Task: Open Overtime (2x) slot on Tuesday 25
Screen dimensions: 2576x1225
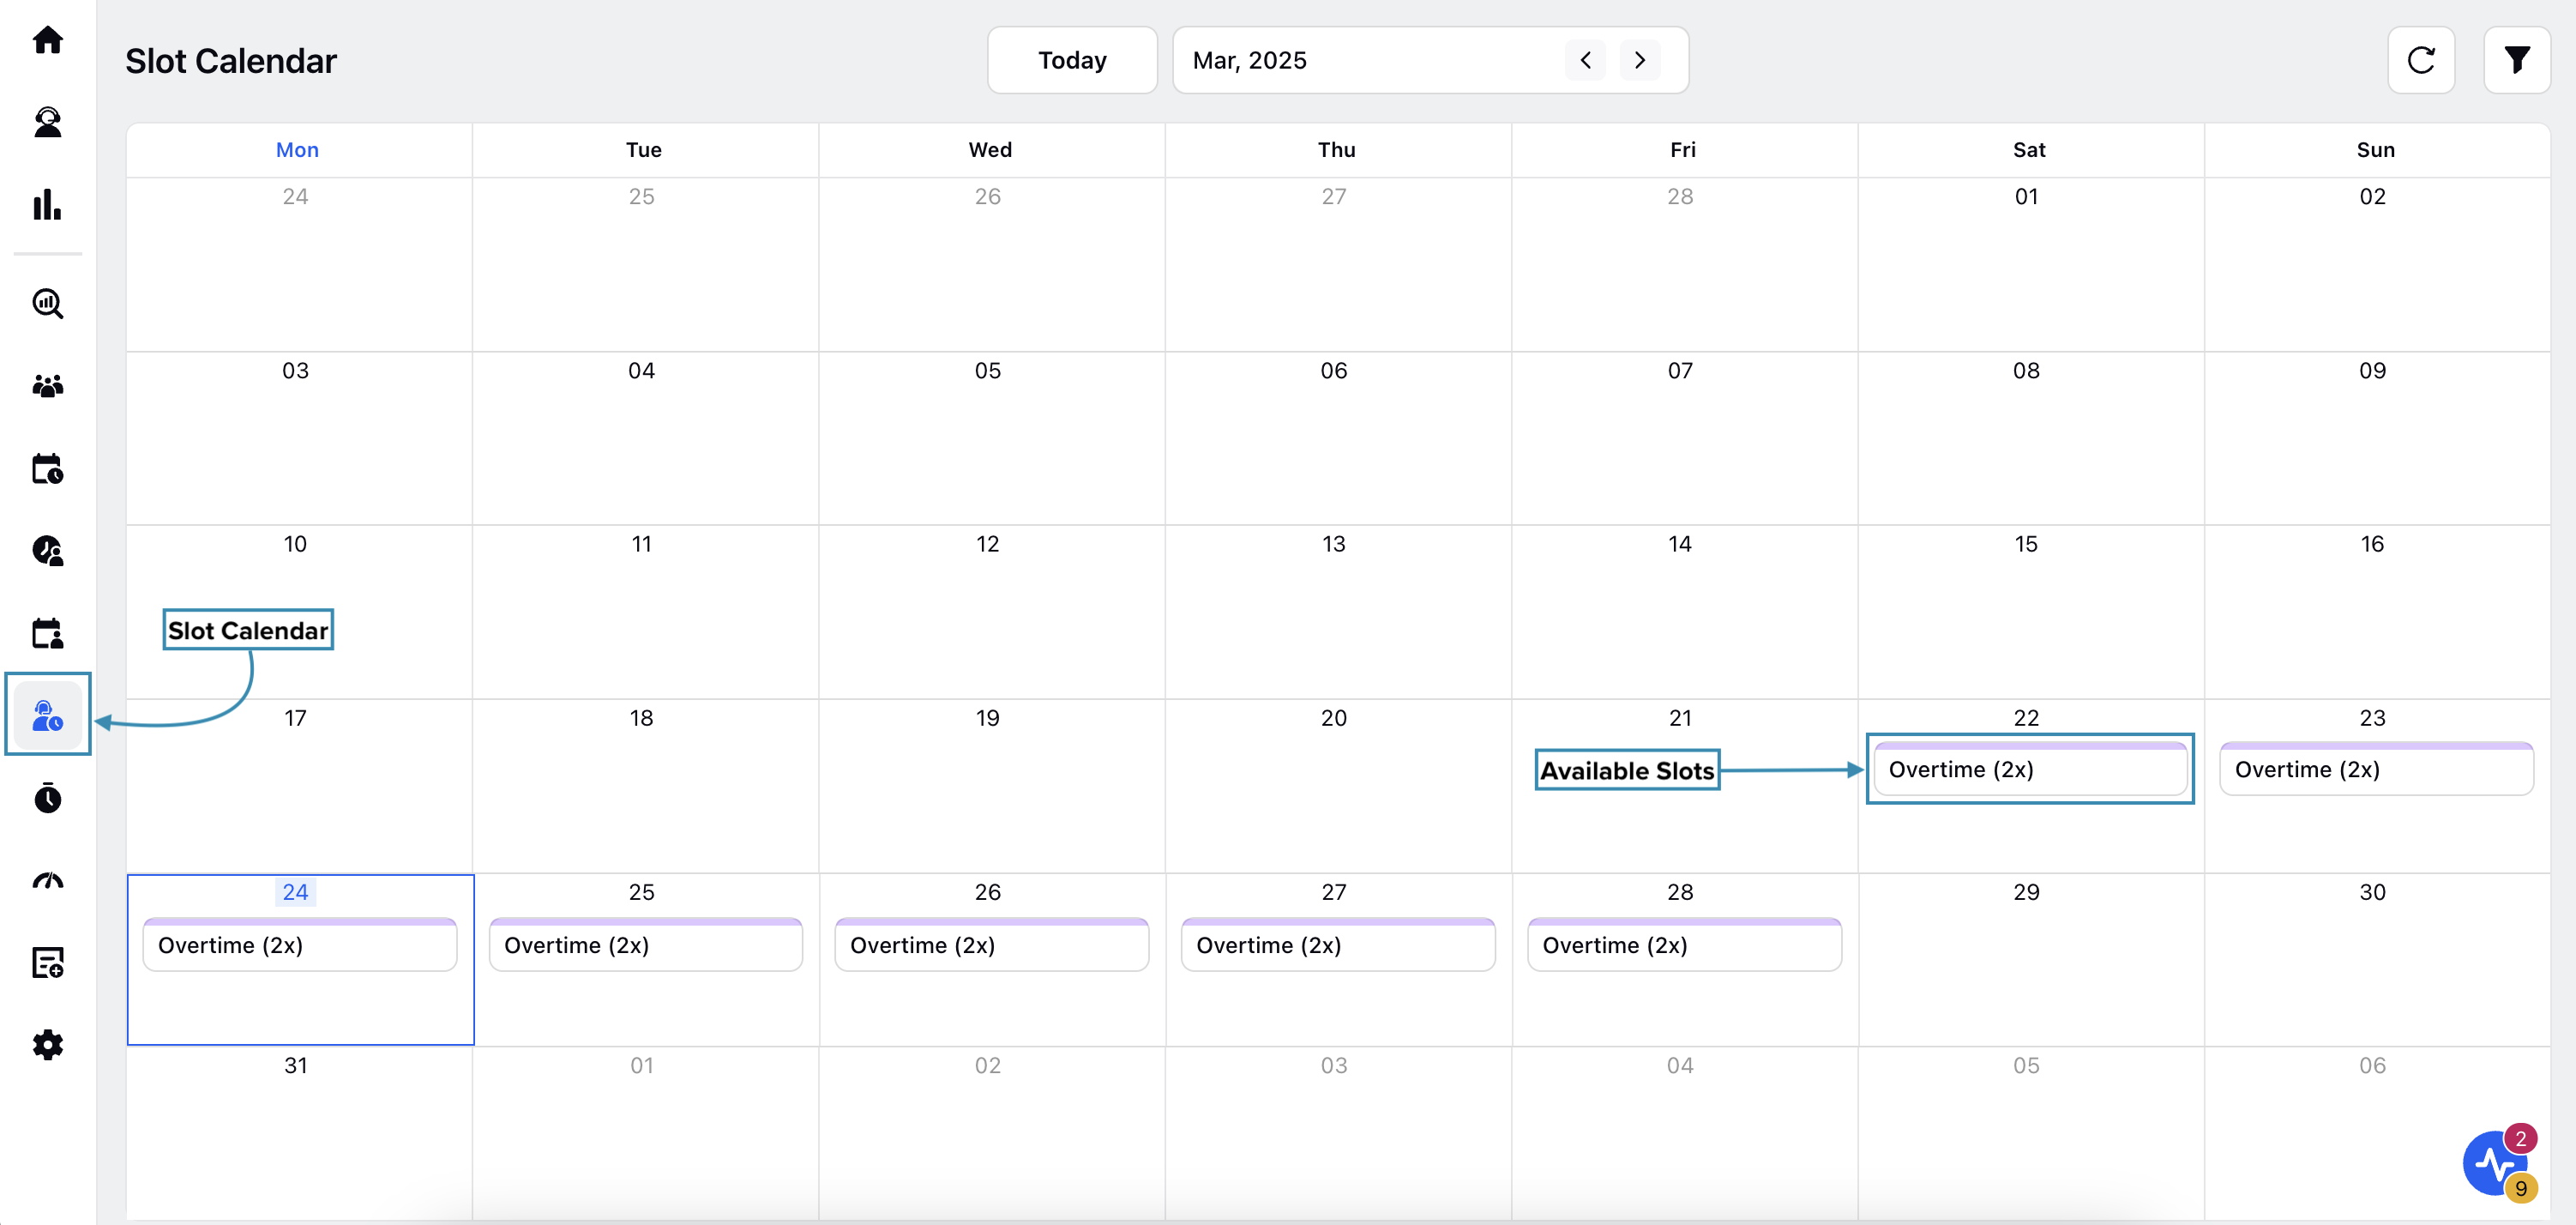Action: 646,944
